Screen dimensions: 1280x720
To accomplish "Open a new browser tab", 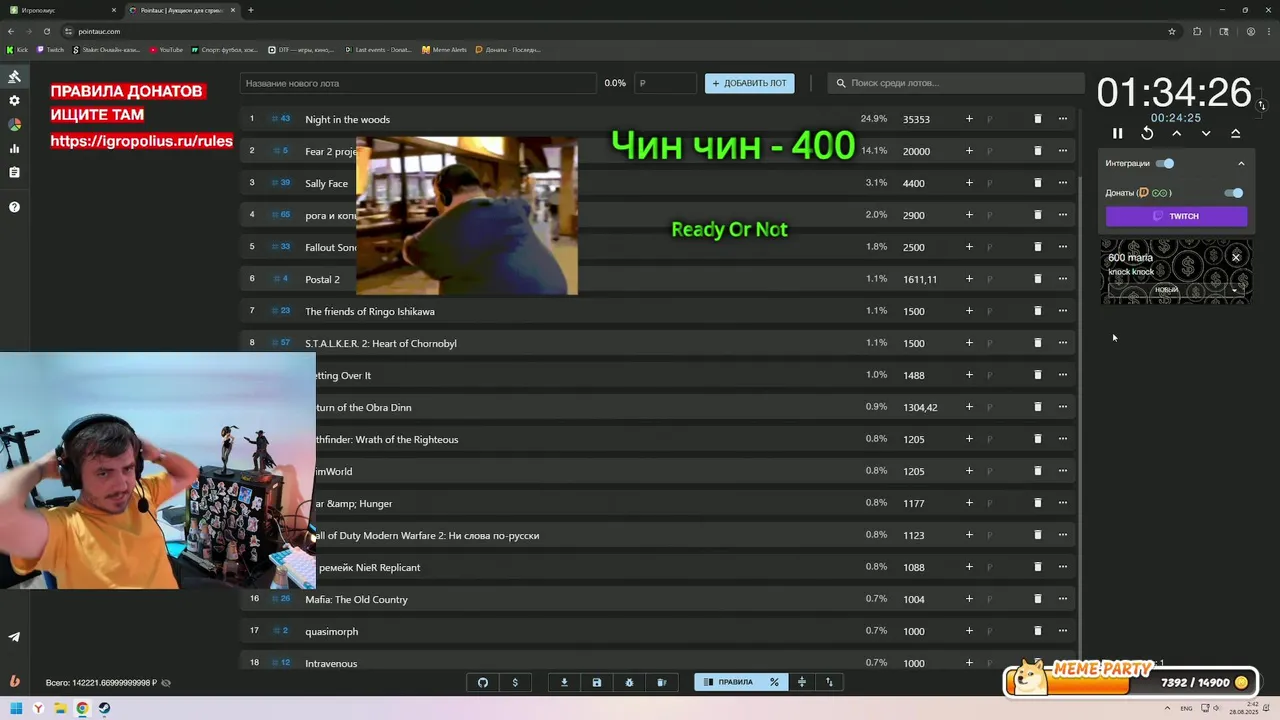I will pos(250,10).
